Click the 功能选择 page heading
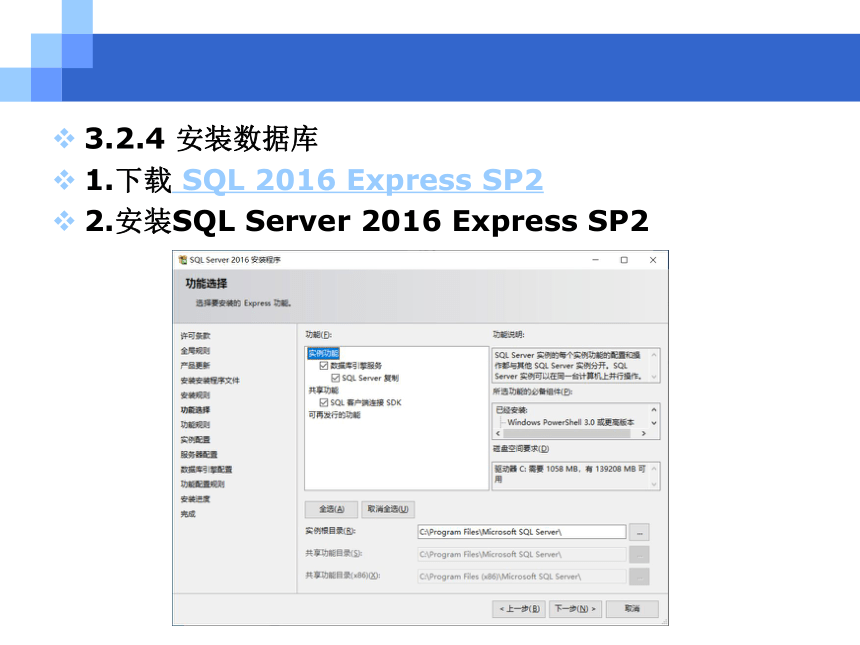The image size is (860, 645). click(206, 284)
